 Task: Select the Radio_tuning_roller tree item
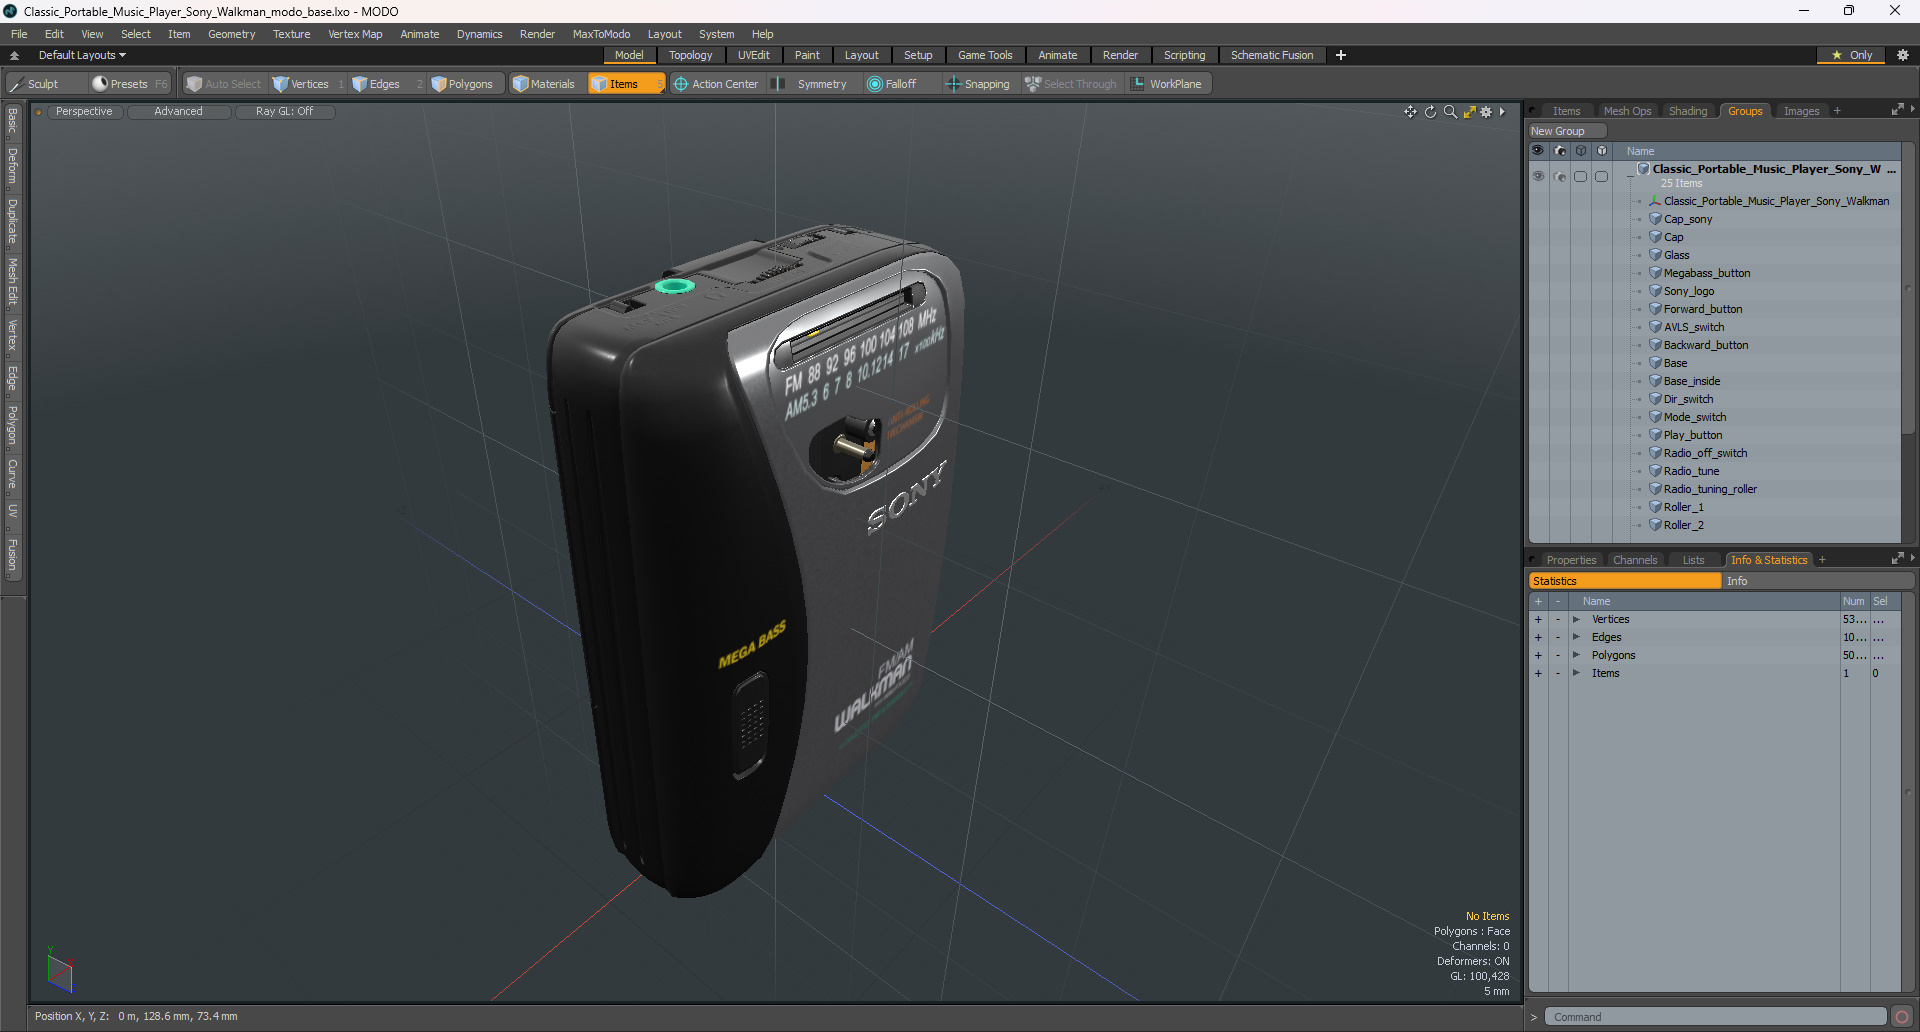1709,489
